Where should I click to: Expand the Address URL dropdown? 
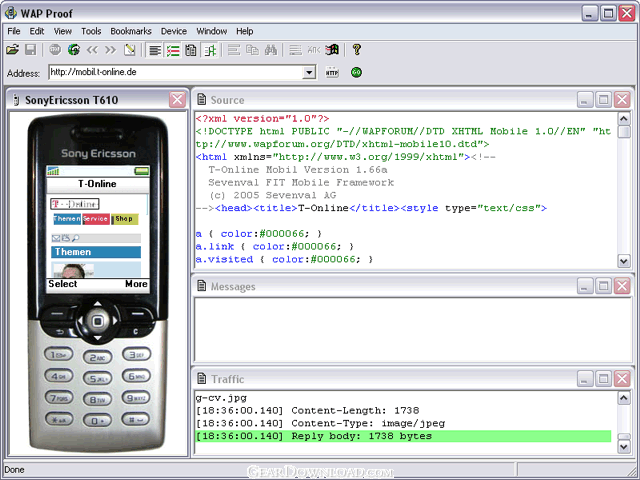pos(309,73)
